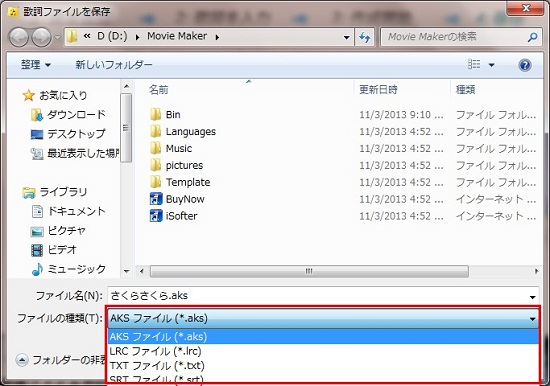Click the file list scroll left arrow
The height and width of the screenshot is (386, 550).
pos(141,271)
